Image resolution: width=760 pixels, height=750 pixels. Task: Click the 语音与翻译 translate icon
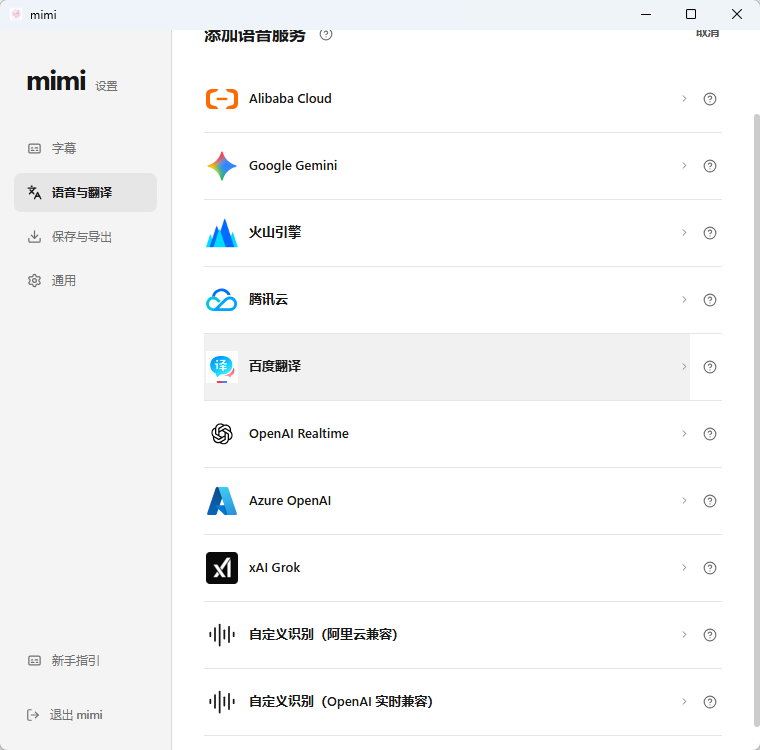[x=34, y=192]
